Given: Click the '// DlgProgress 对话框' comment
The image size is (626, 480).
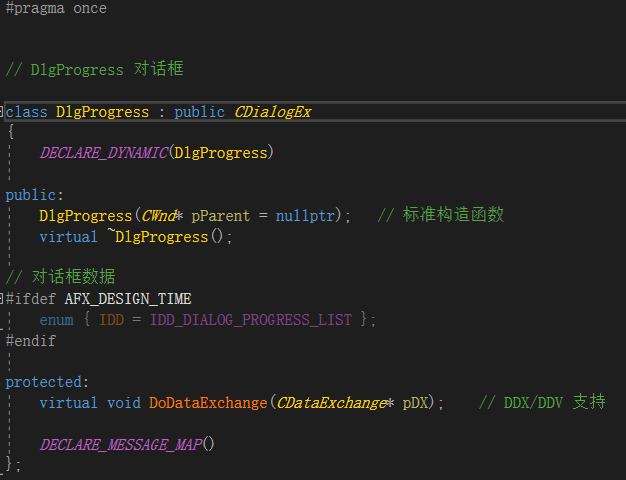Looking at the screenshot, I should 95,69.
